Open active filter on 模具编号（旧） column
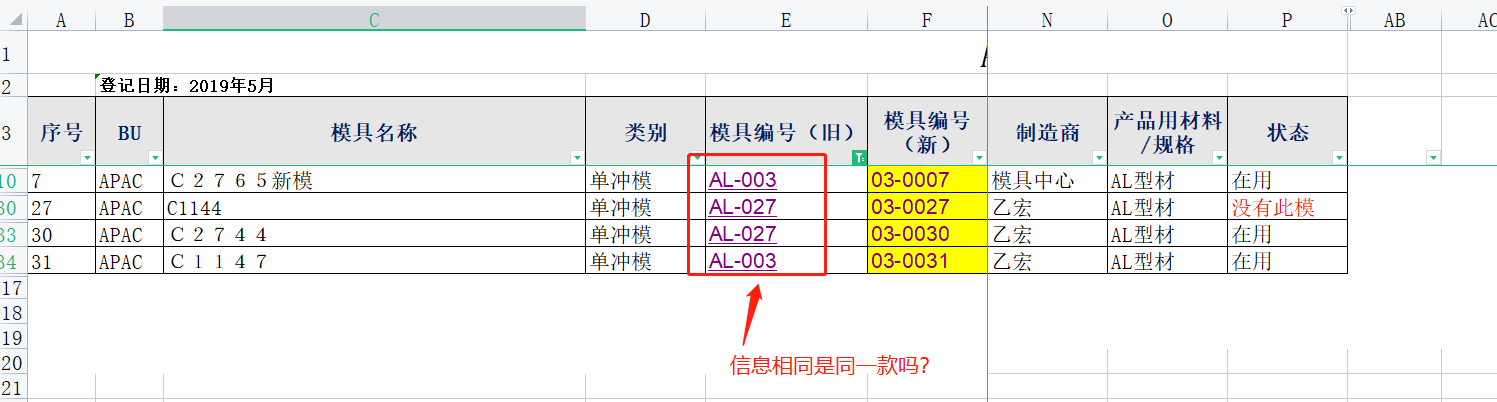Image resolution: width=1497 pixels, height=402 pixels. (859, 158)
